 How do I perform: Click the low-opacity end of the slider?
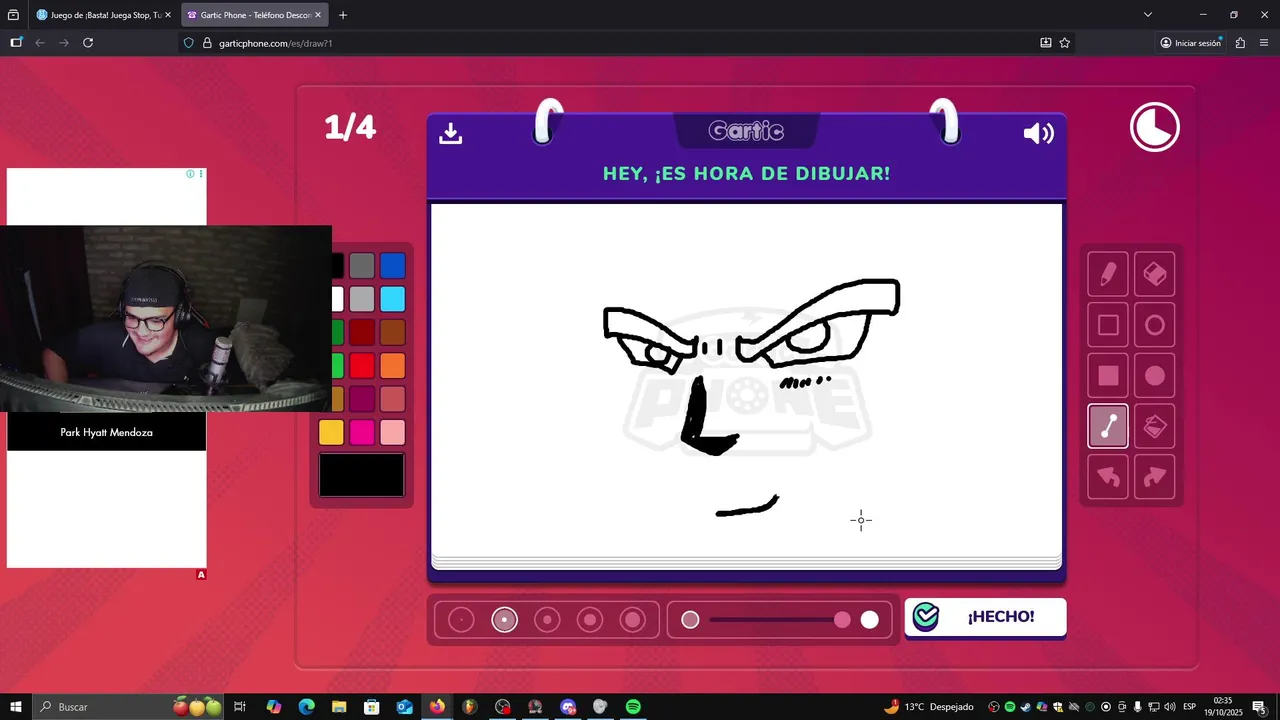coord(690,620)
